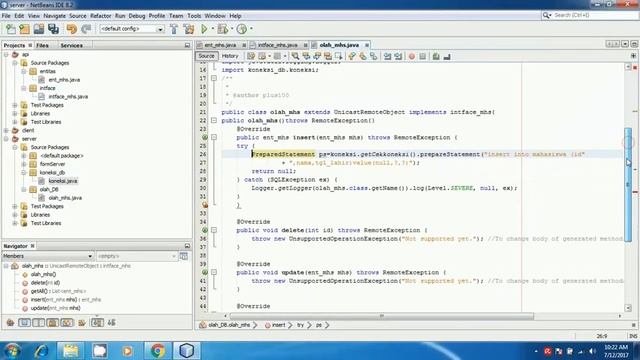Toggle Sort by Source in Navigator
640x360 pixels.
(111, 323)
